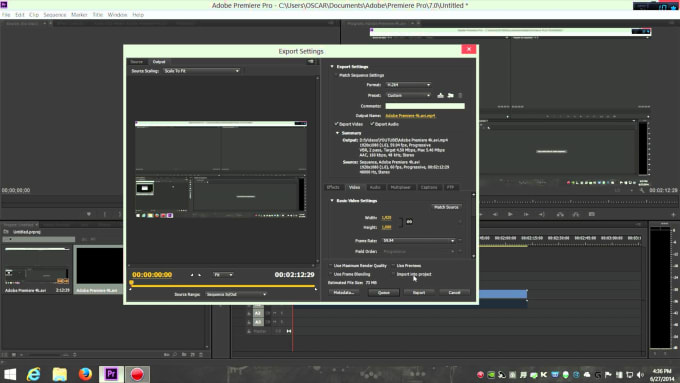This screenshot has width=680, height=383.
Task: Click the Comments input field
Action: pos(425,106)
